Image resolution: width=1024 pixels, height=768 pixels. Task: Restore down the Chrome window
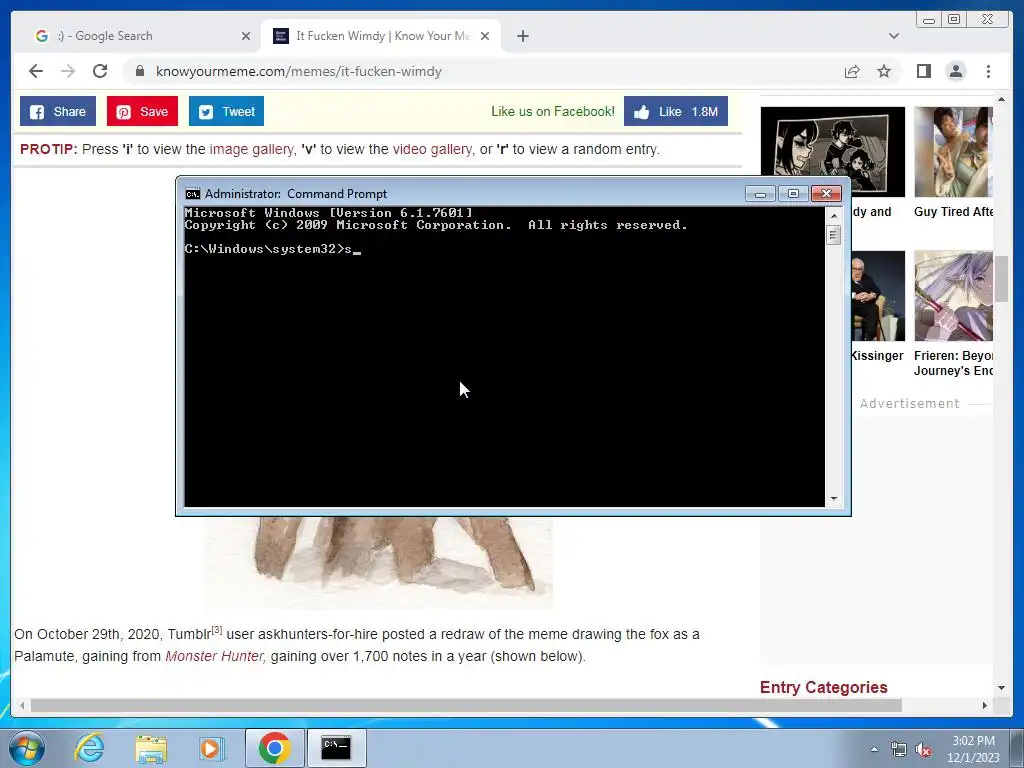point(954,20)
